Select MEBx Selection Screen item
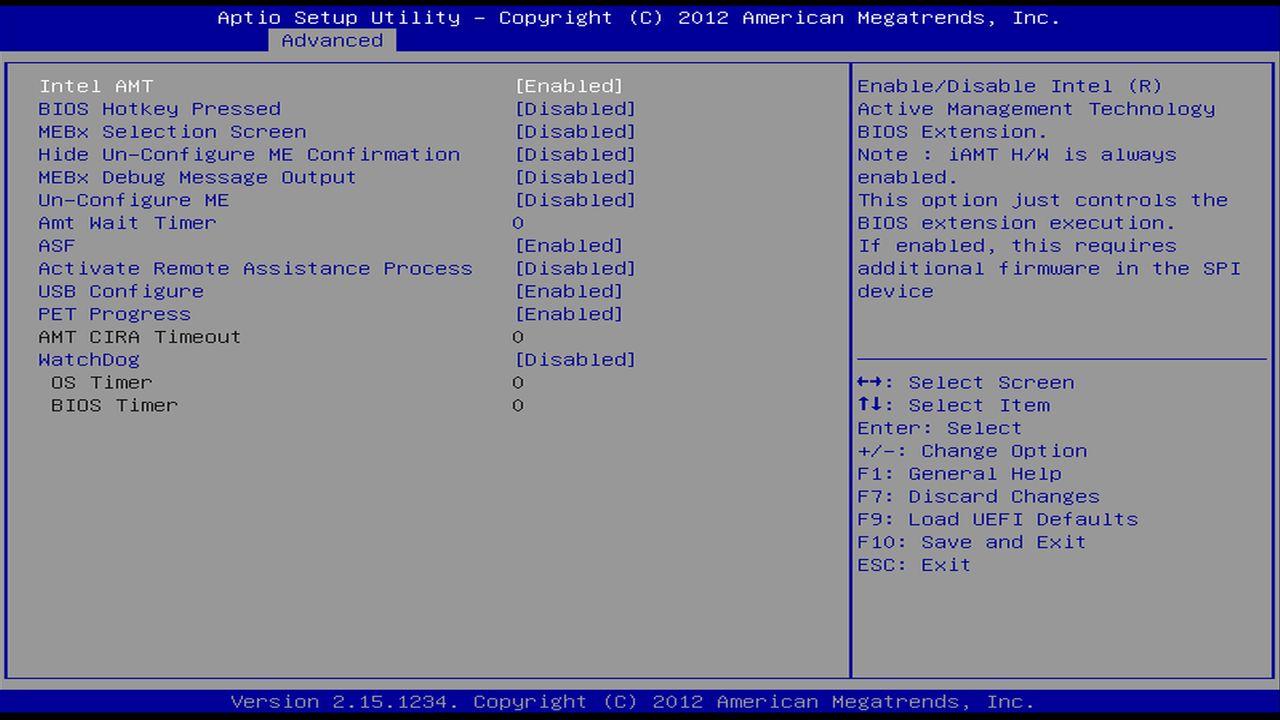The image size is (1280, 720). pos(172,132)
